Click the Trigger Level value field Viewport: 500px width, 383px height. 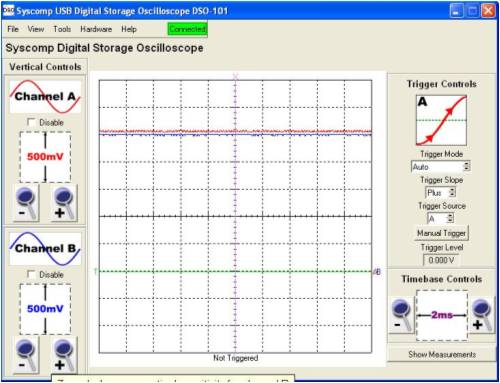(x=441, y=260)
